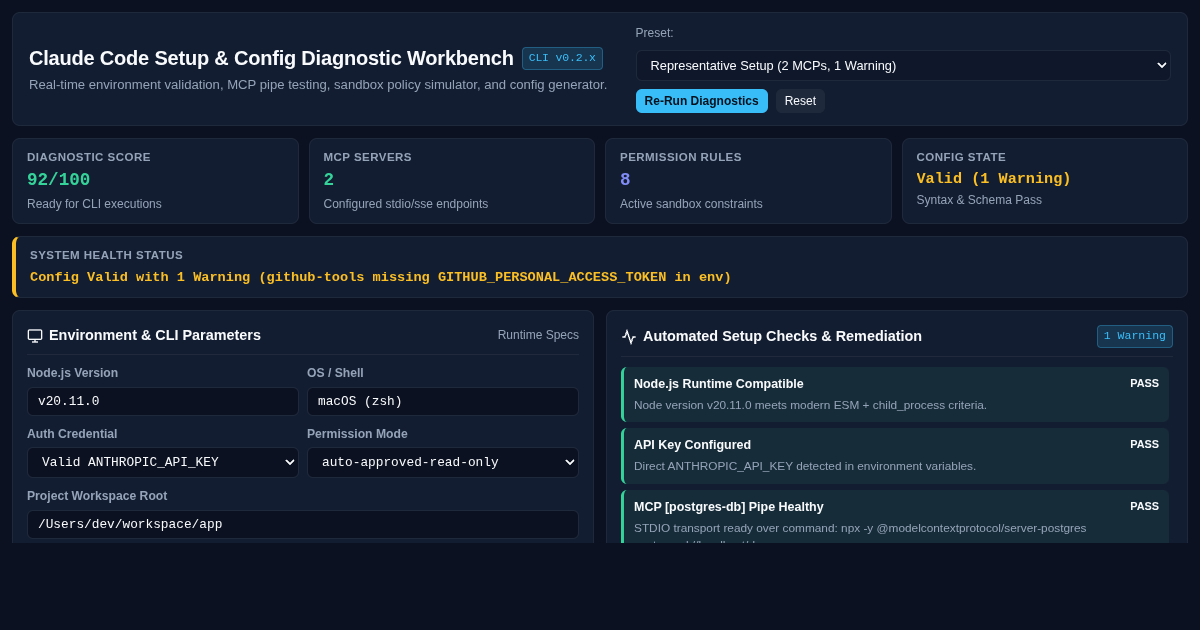This screenshot has width=1200, height=630.
Task: Click the API Key Configured check row
Action: (x=895, y=456)
